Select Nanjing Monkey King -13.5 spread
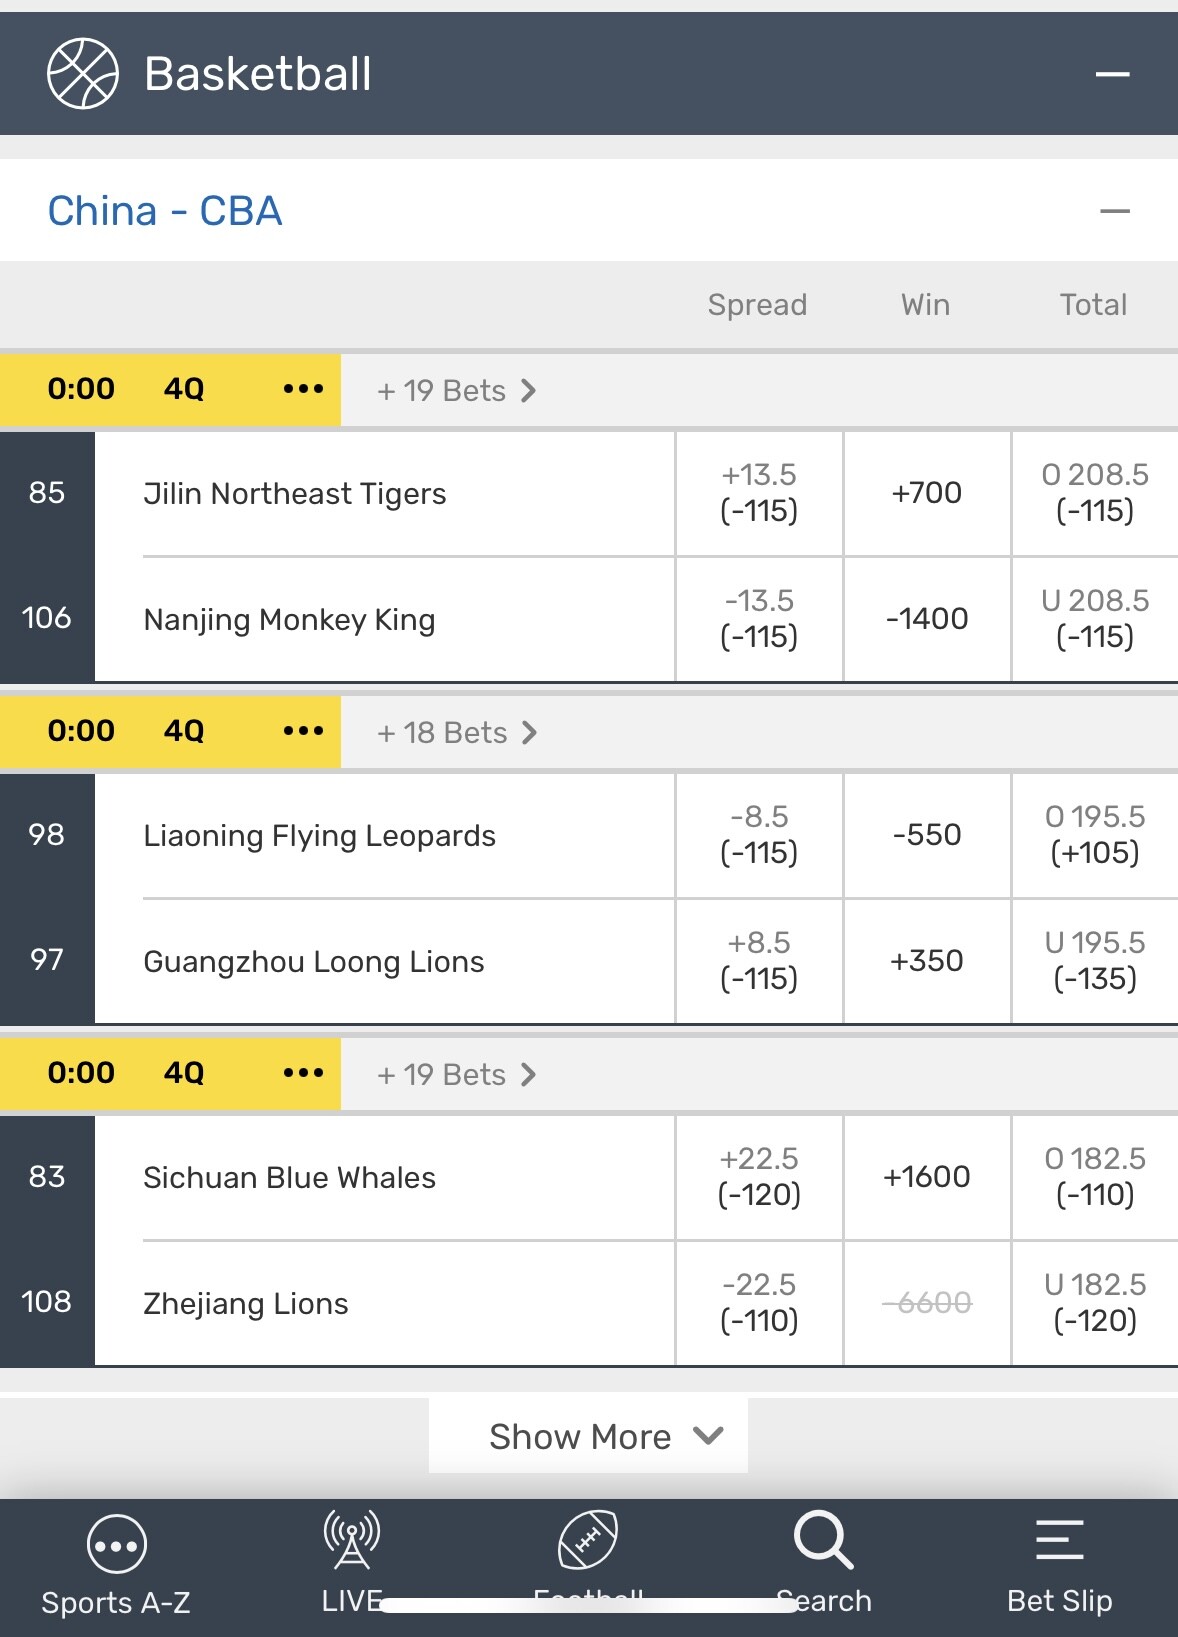The image size is (1178, 1637). click(759, 619)
